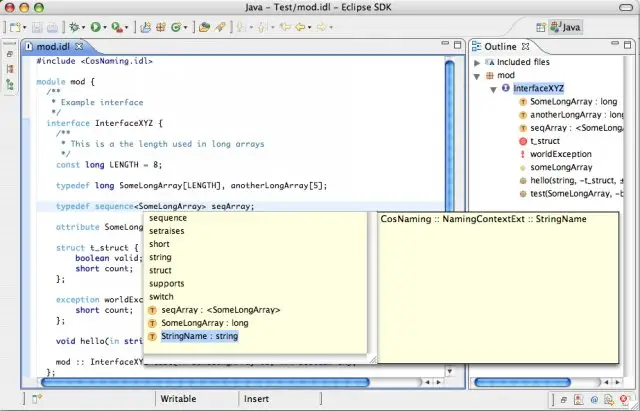Choose 'switch' from the completion list
The height and width of the screenshot is (411, 640).
click(x=161, y=297)
